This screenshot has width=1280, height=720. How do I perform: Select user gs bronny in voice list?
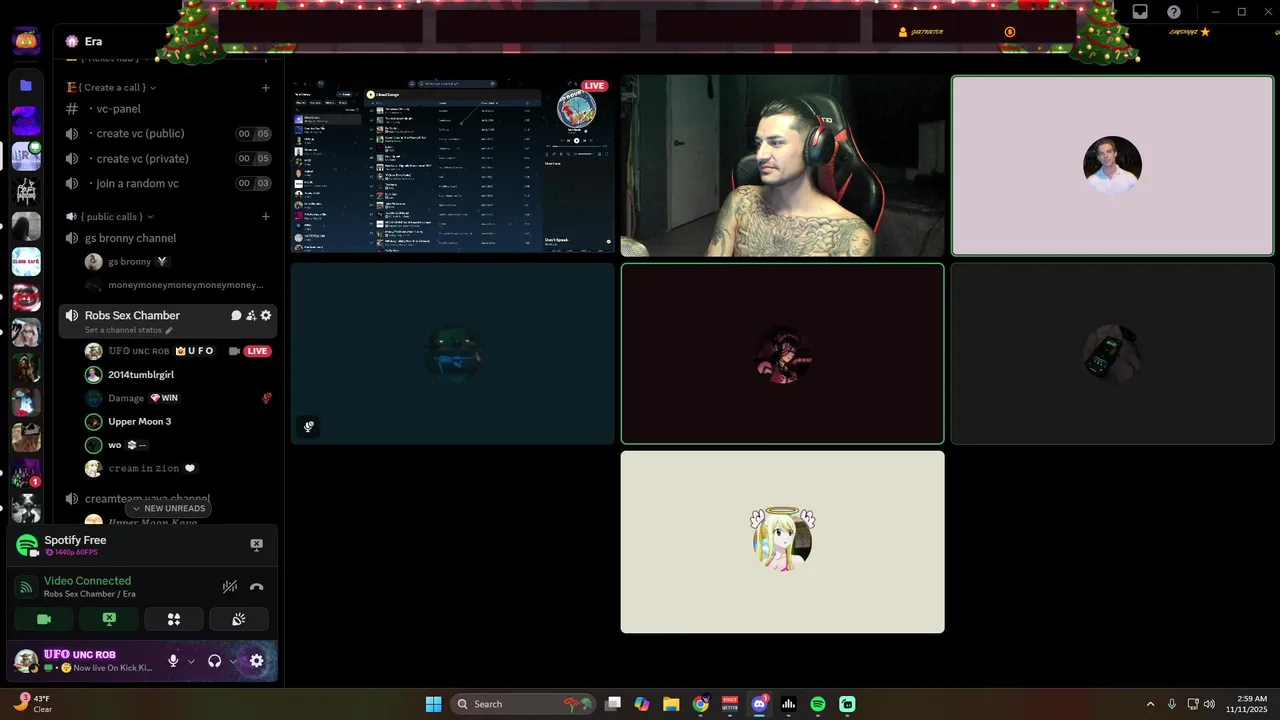pos(178,262)
